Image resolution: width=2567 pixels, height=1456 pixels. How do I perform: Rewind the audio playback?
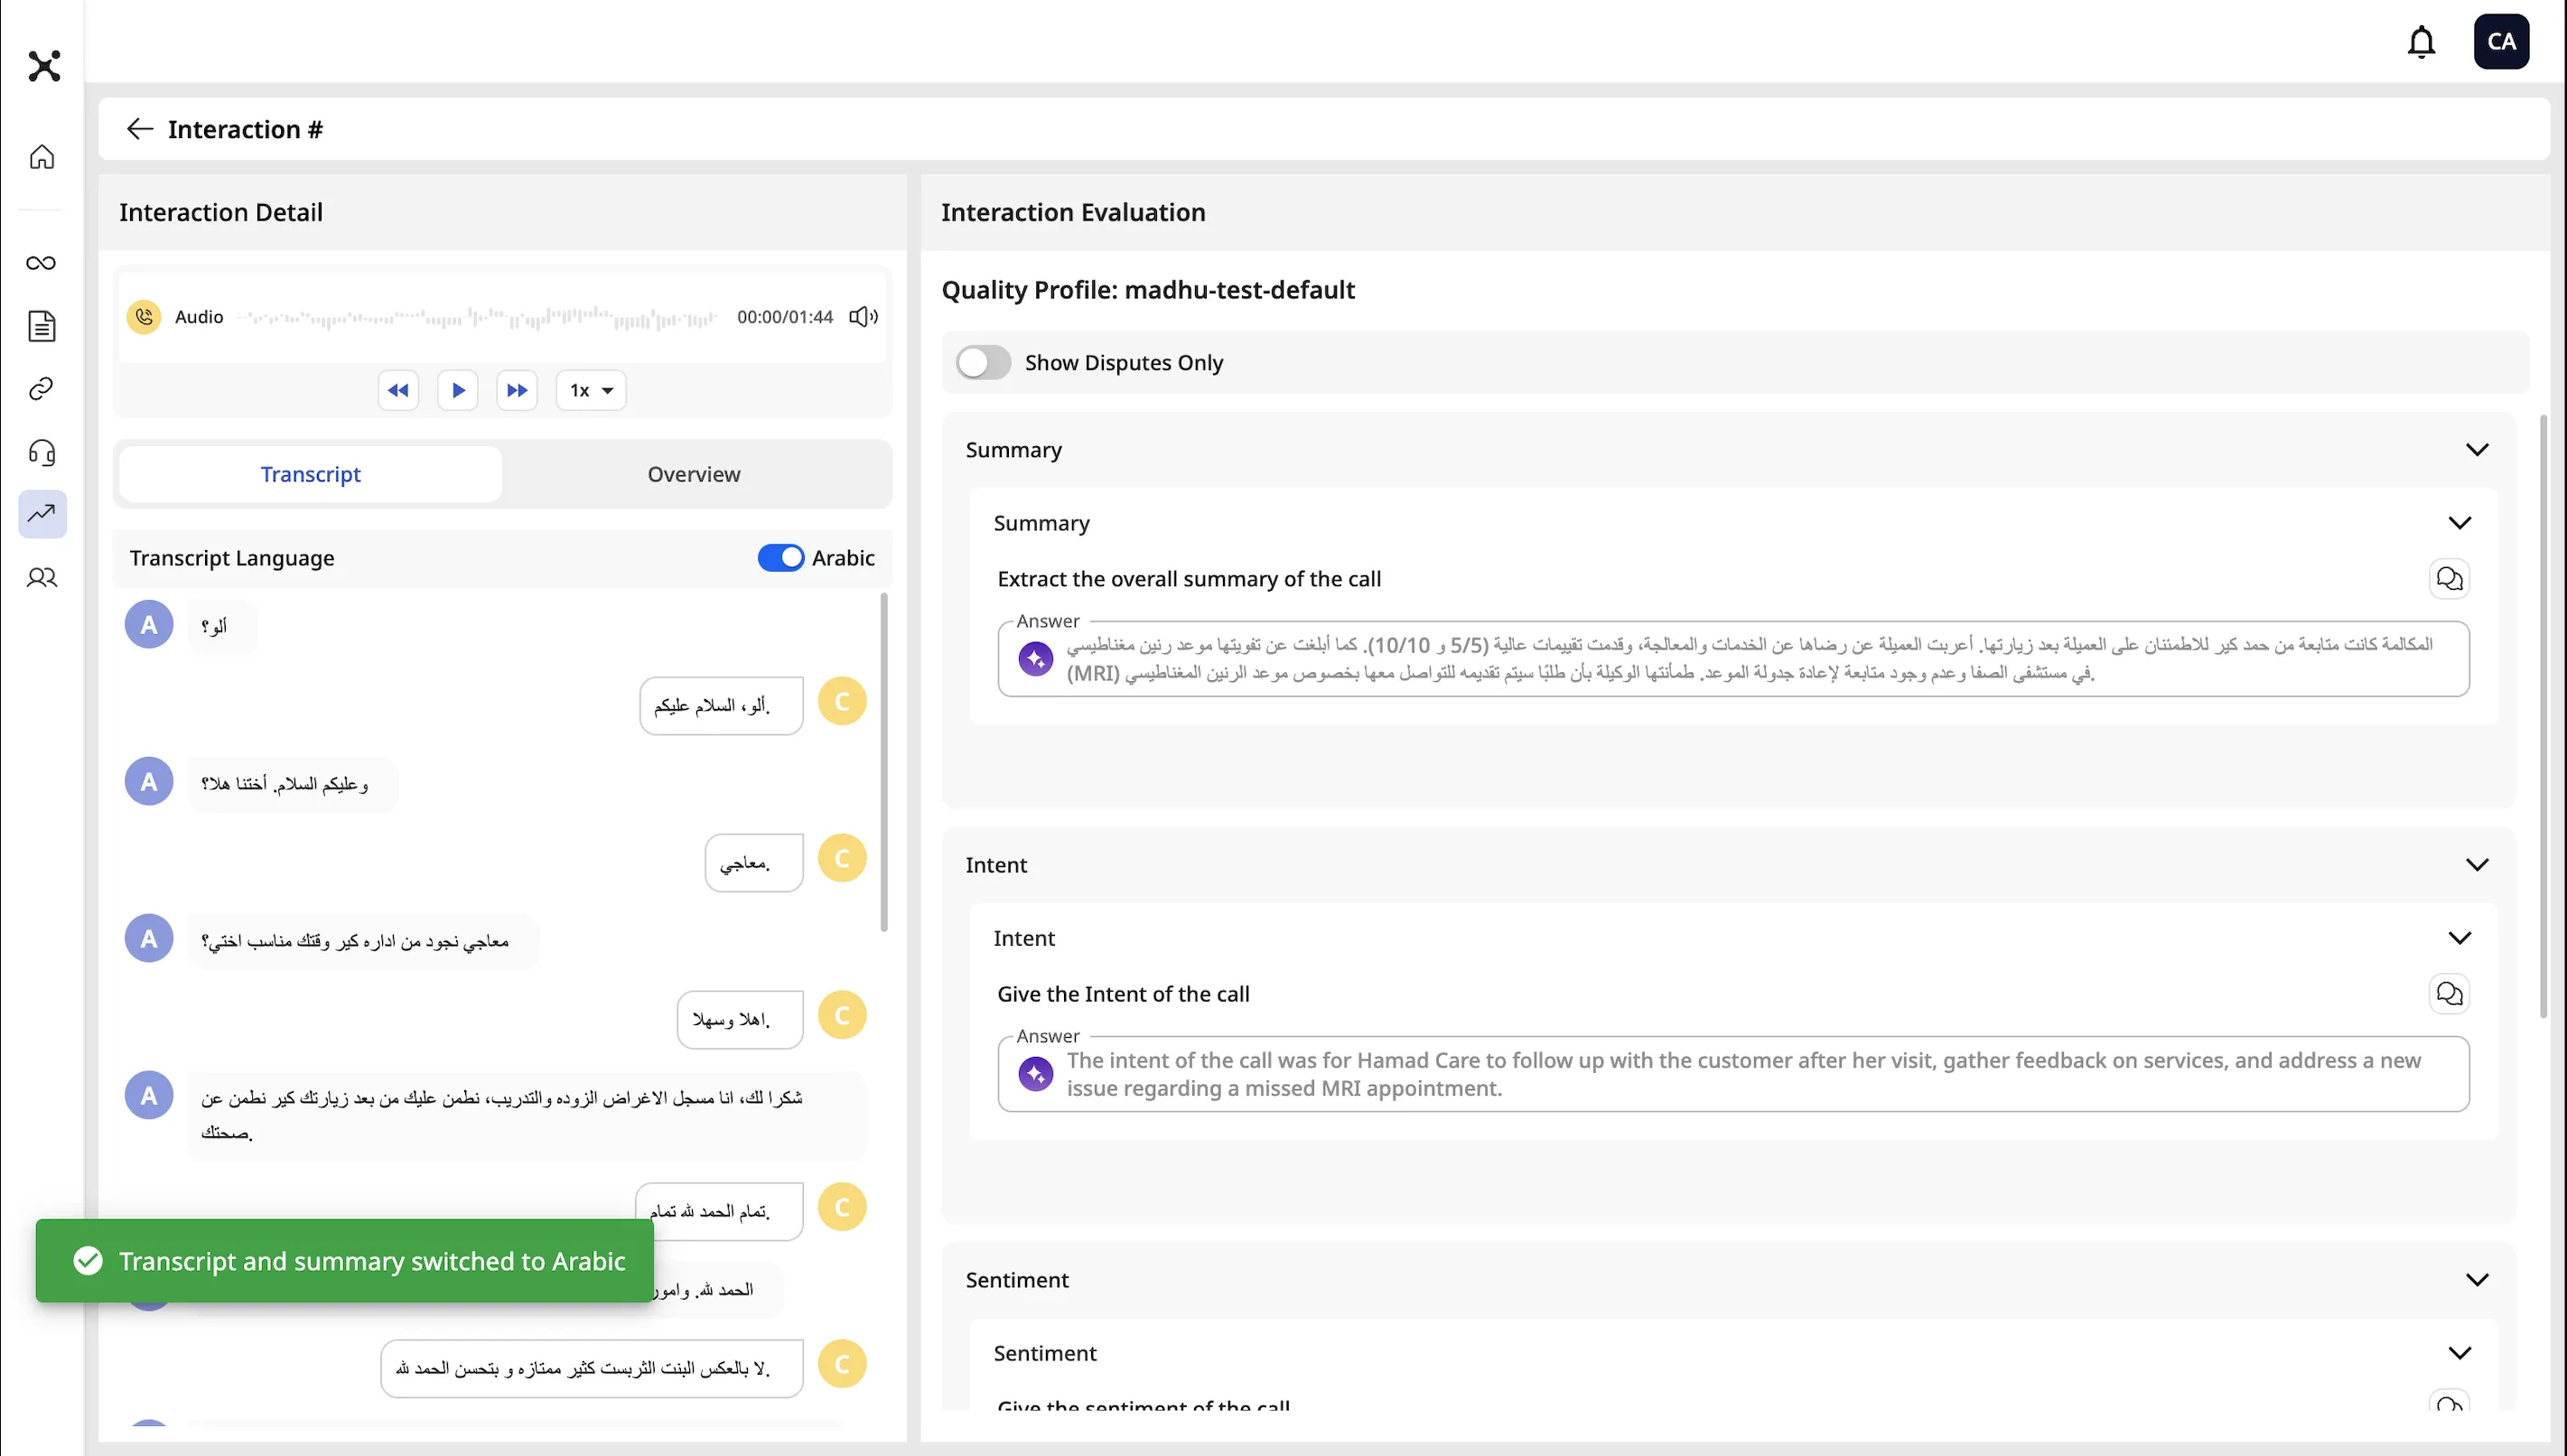tap(398, 390)
